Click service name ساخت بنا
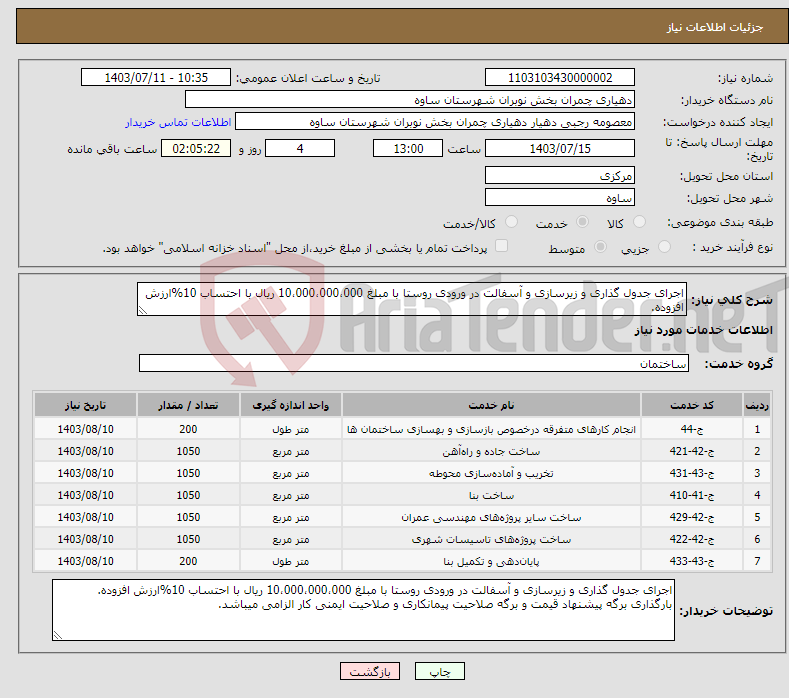The height and width of the screenshot is (698, 789). pyautogui.click(x=491, y=495)
